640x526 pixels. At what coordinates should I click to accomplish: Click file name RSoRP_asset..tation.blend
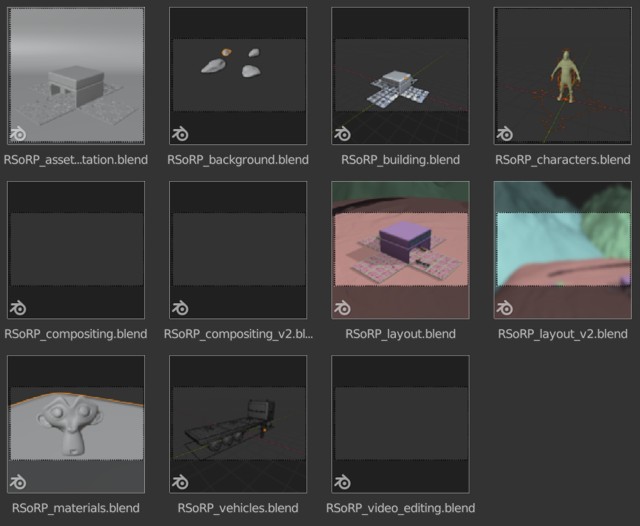pos(76,160)
